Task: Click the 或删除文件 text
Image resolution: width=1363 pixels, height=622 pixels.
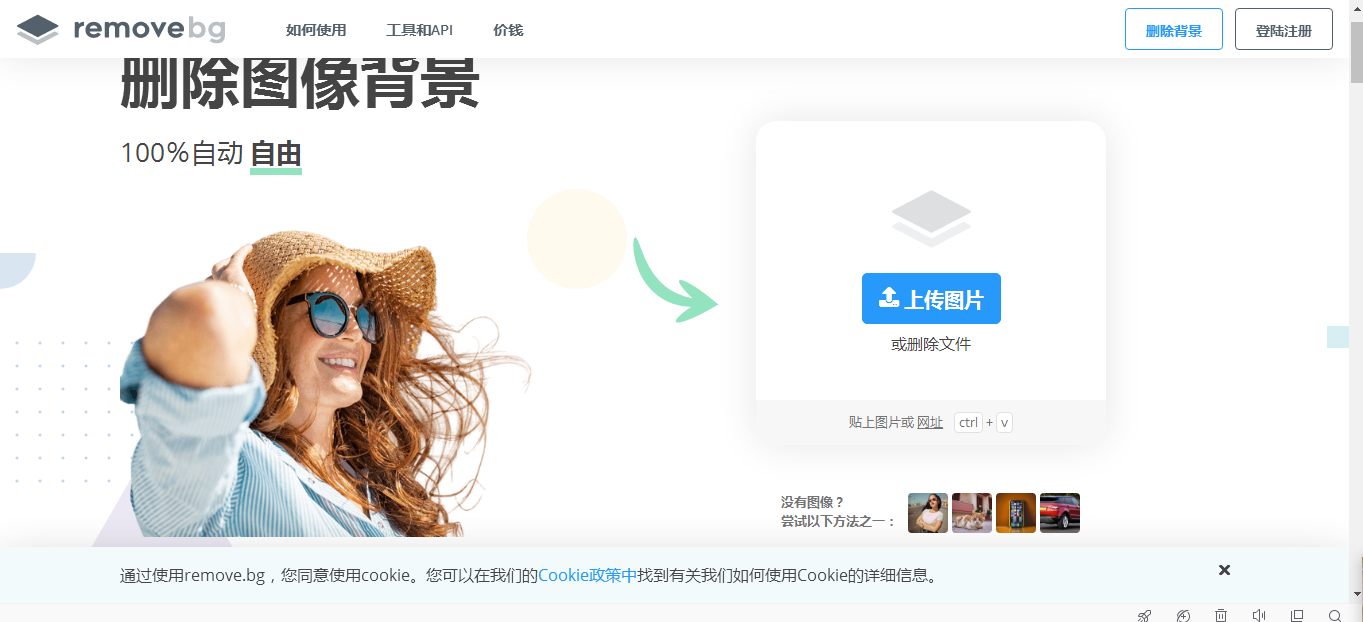Action: [931, 344]
